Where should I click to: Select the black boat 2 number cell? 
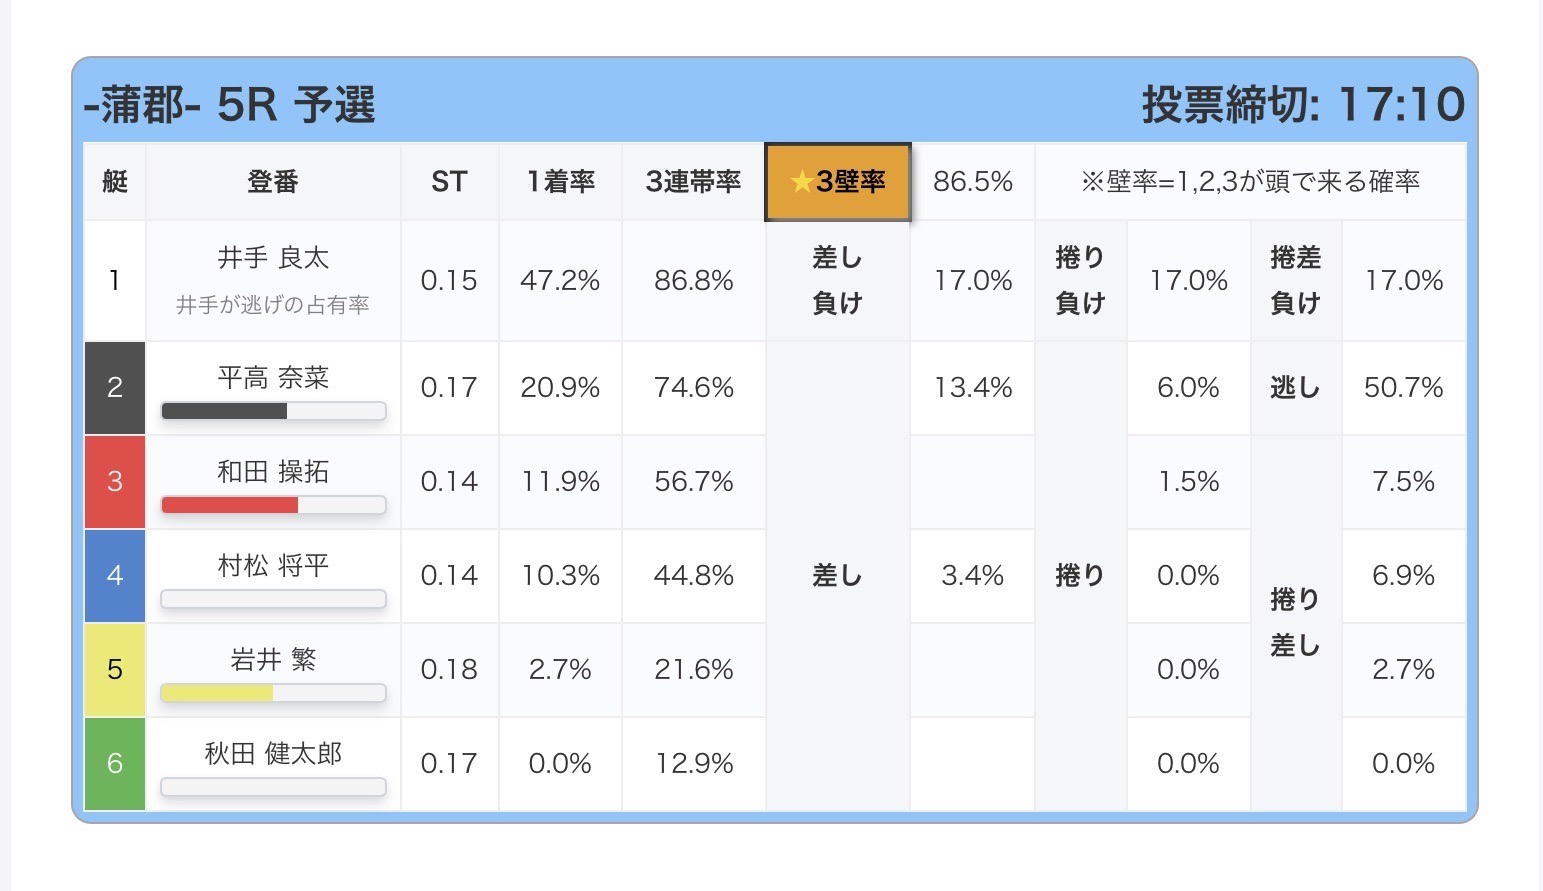pos(115,388)
